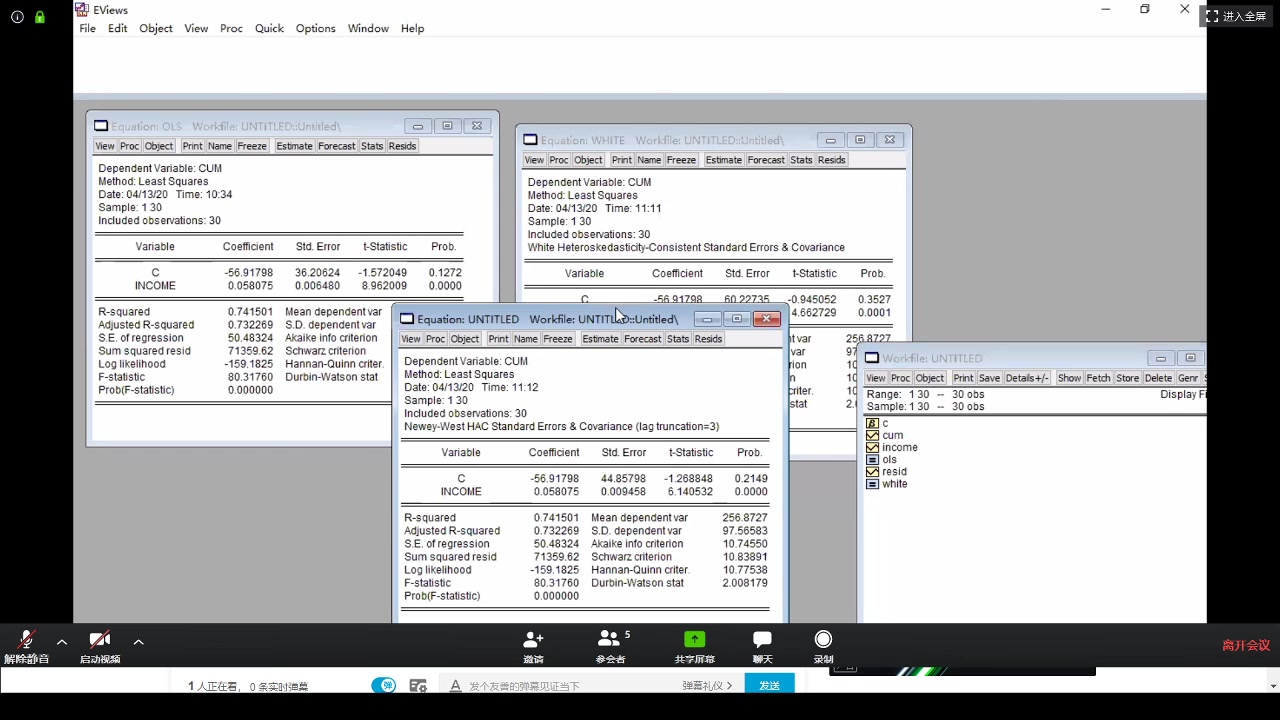Screen dimensions: 1280x720
Task: Select the c coefficient object icon in workfile
Action: 873,423
